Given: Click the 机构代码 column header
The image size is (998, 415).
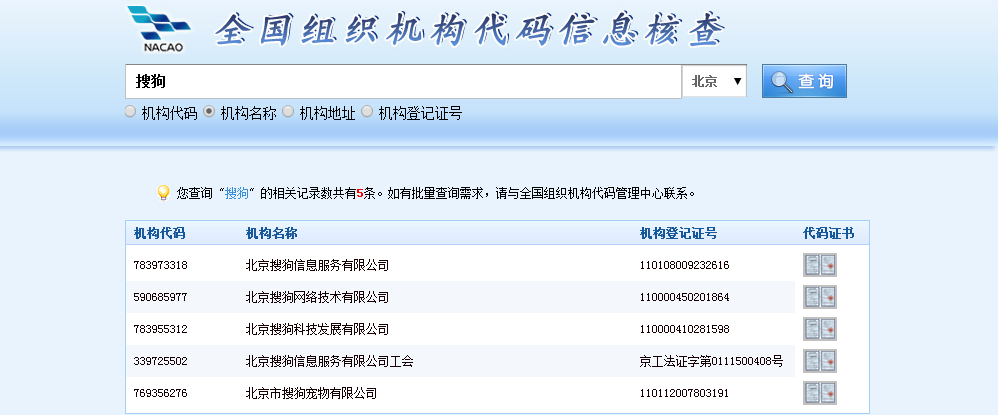Looking at the screenshot, I should [x=159, y=234].
